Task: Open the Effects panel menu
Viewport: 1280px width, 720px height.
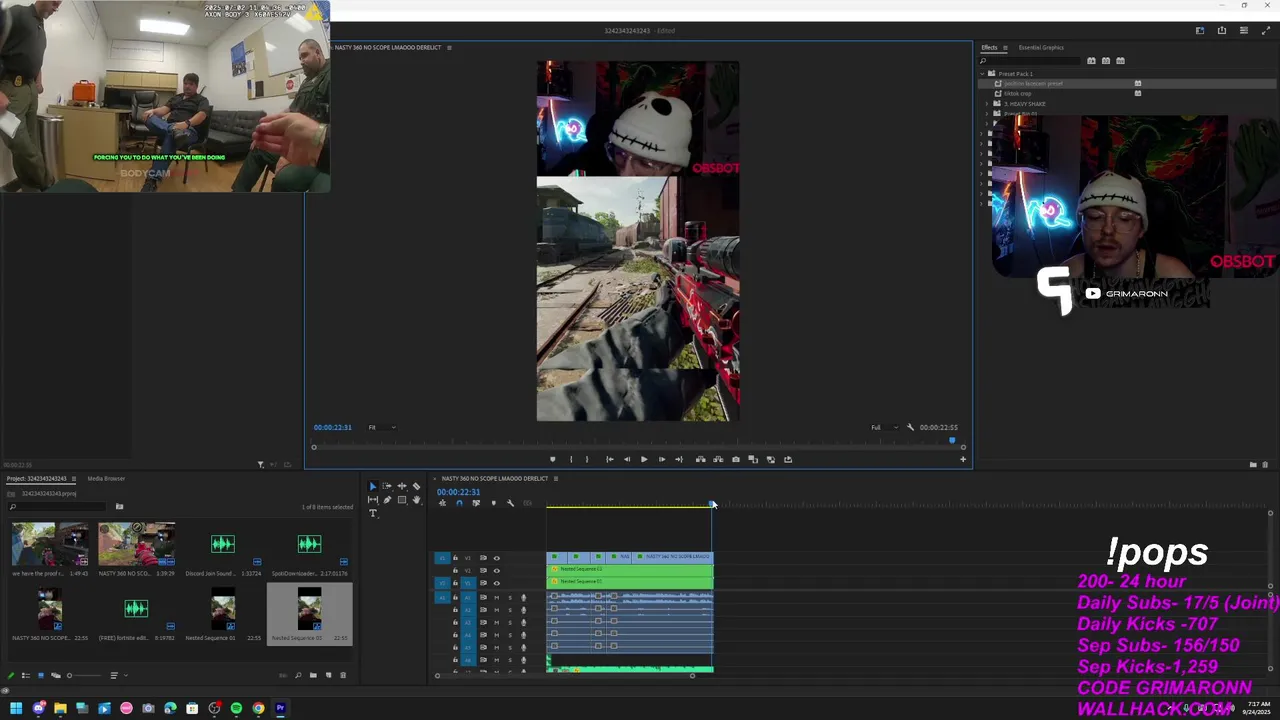Action: pos(1005,47)
